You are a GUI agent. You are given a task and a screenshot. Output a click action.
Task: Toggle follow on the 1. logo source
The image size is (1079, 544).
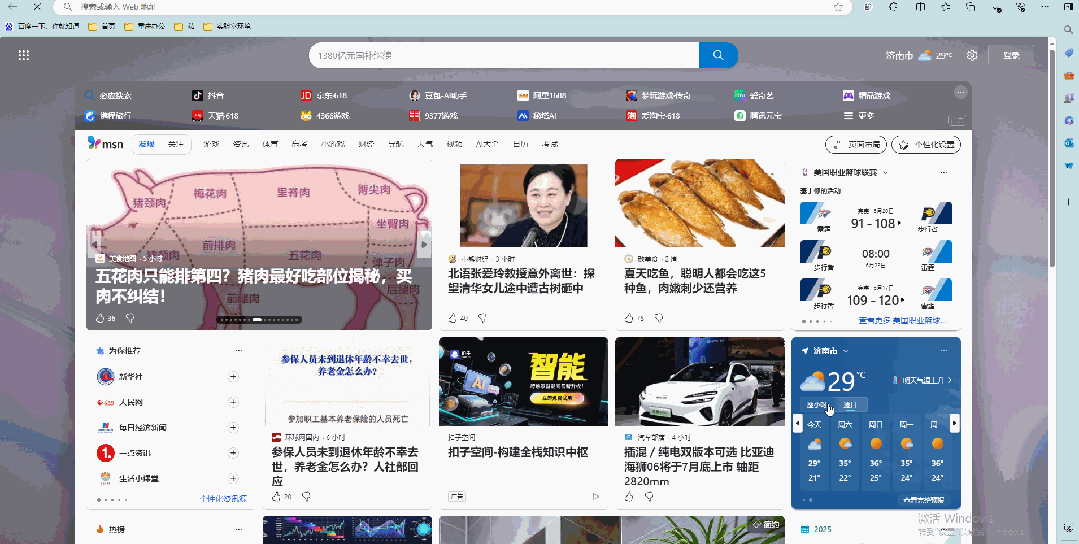click(233, 453)
